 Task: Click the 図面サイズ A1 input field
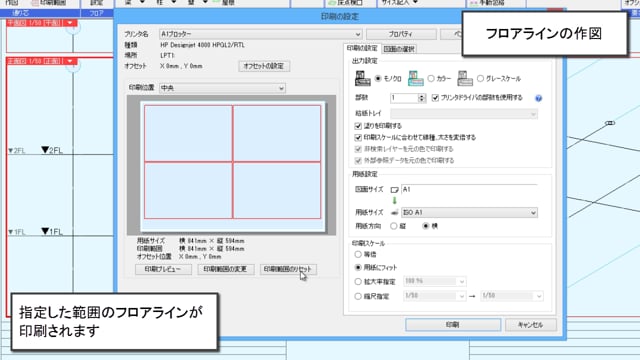[x=469, y=189]
